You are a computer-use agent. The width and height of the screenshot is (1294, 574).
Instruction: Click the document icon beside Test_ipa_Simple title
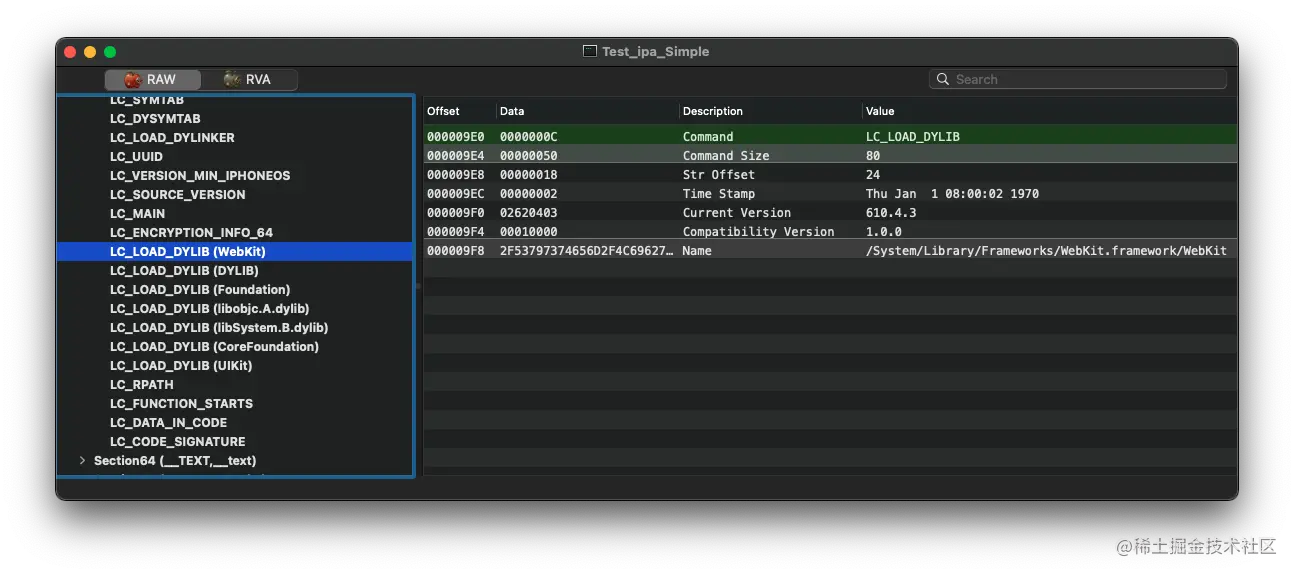pos(590,51)
